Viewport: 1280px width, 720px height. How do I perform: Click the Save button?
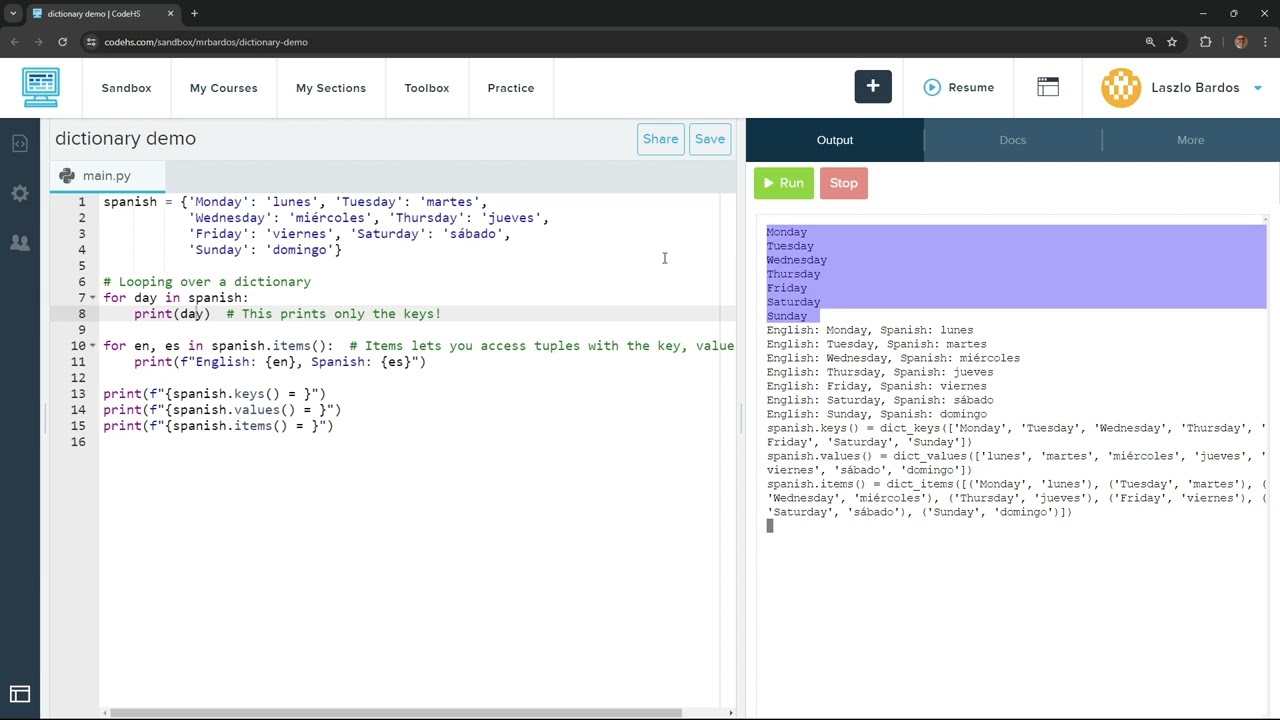click(x=710, y=139)
